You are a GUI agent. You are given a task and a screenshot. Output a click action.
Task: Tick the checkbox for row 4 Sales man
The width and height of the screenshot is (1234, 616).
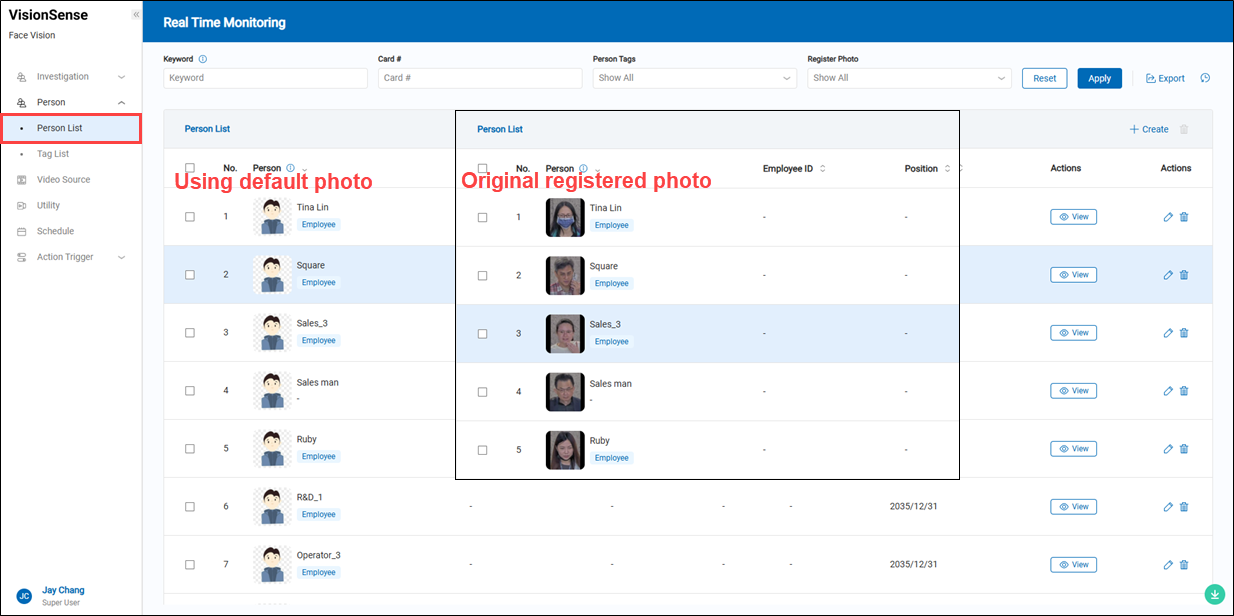(190, 391)
